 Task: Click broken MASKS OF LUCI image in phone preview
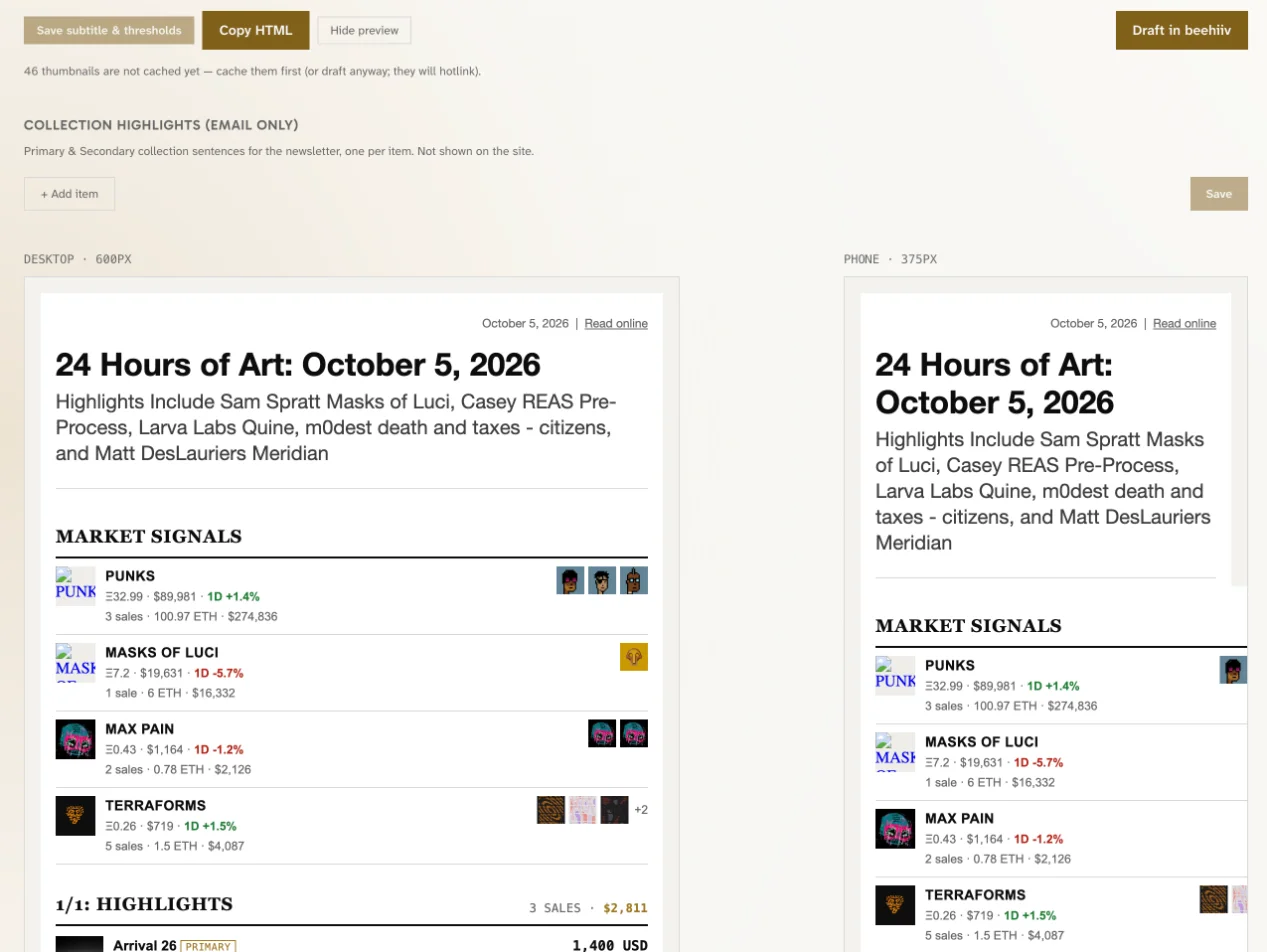click(895, 752)
